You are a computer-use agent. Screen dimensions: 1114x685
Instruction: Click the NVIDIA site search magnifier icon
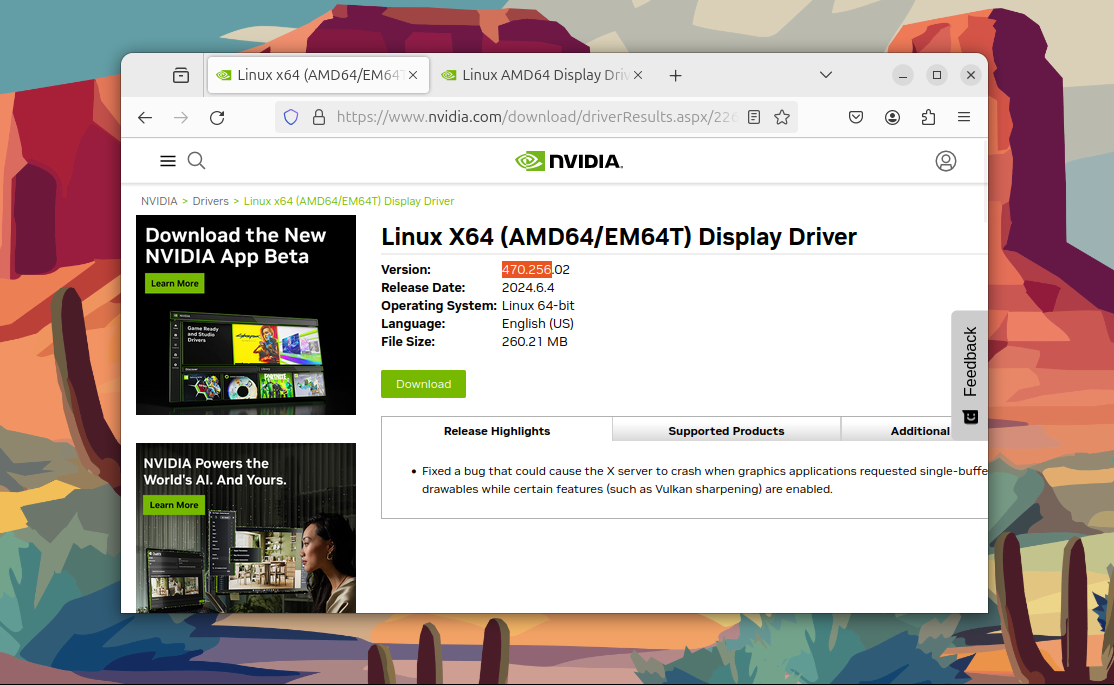pyautogui.click(x=197, y=161)
